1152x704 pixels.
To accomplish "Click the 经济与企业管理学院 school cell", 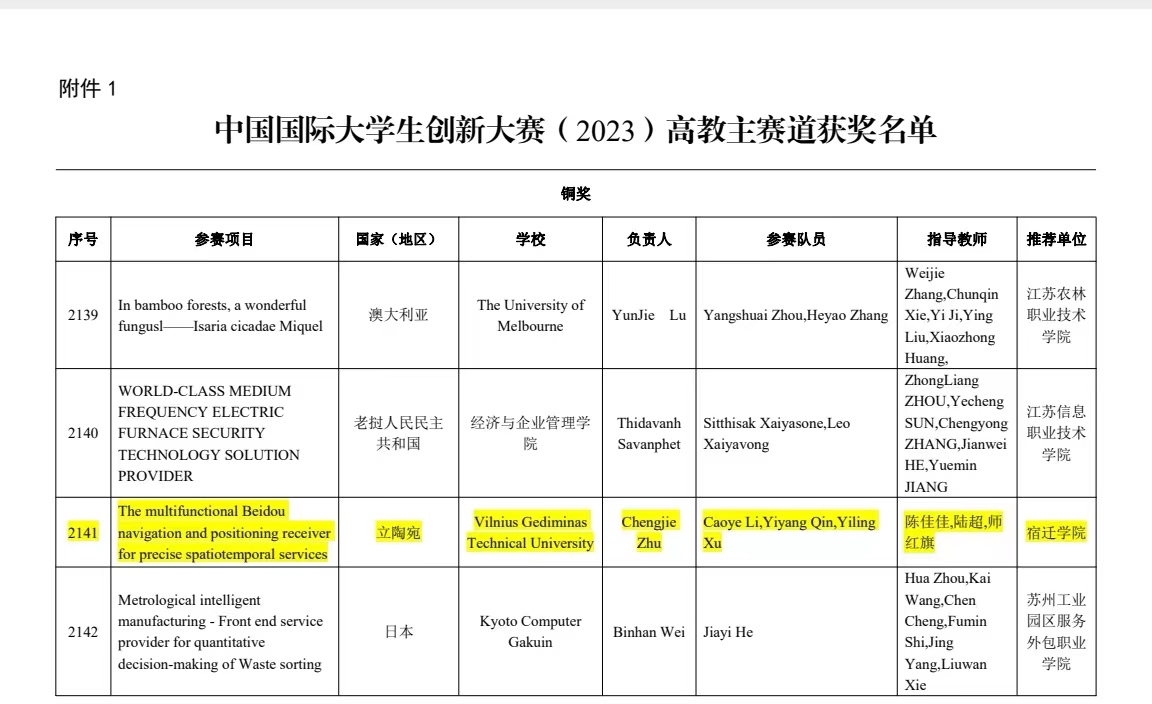I will coord(530,433).
